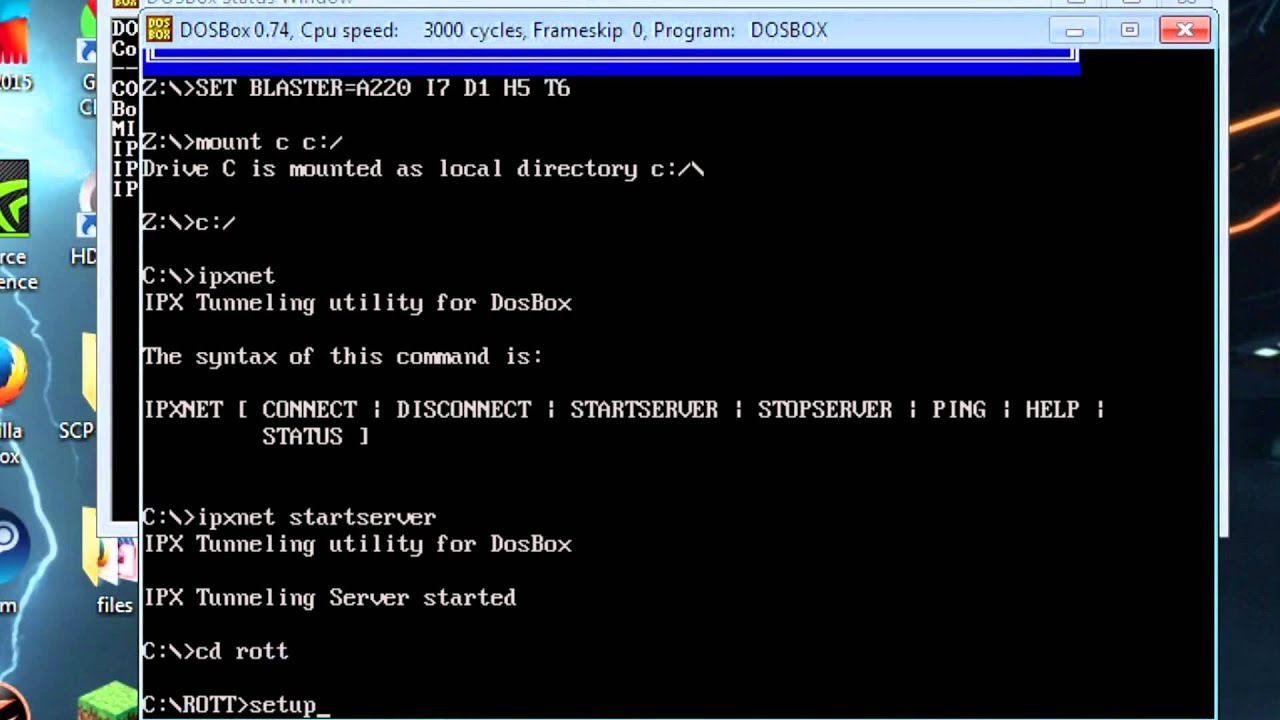Click the 'C:\ROTT>setup' prompt line

235,705
